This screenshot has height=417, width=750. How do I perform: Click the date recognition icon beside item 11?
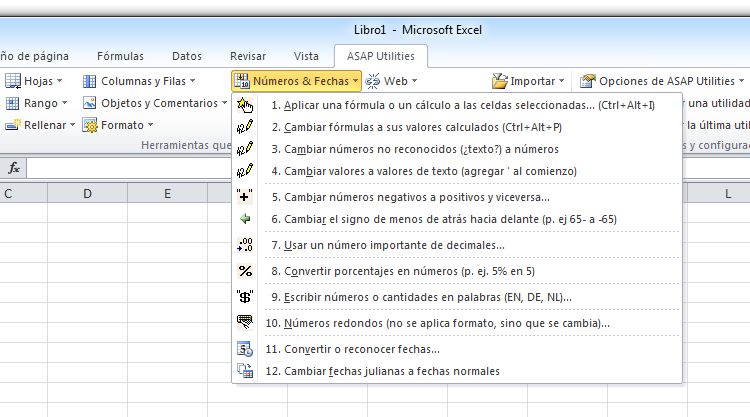(x=245, y=349)
